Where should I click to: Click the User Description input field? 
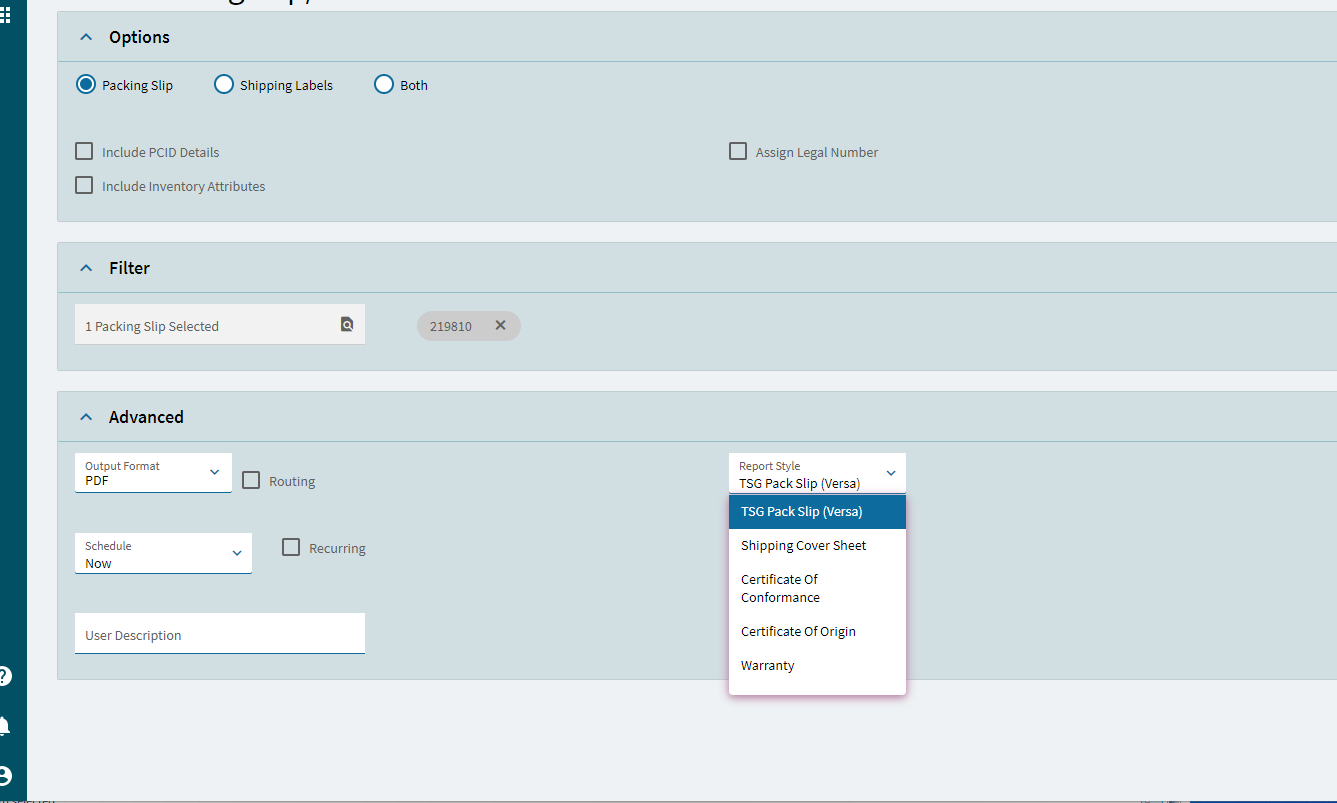(220, 634)
